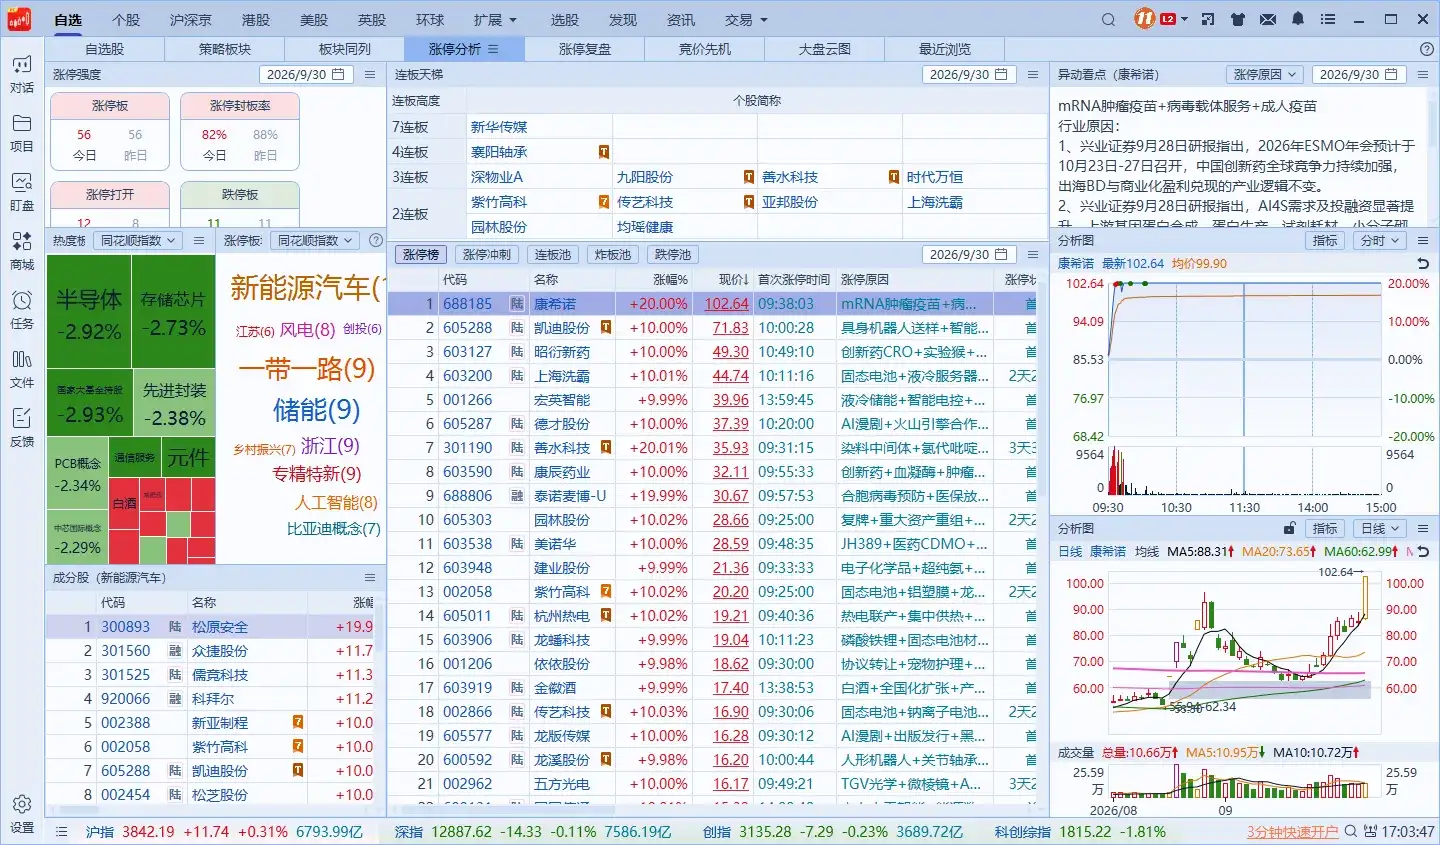The width and height of the screenshot is (1440, 845).
Task: Expand the 交易 menu dropdown
Action: point(747,19)
